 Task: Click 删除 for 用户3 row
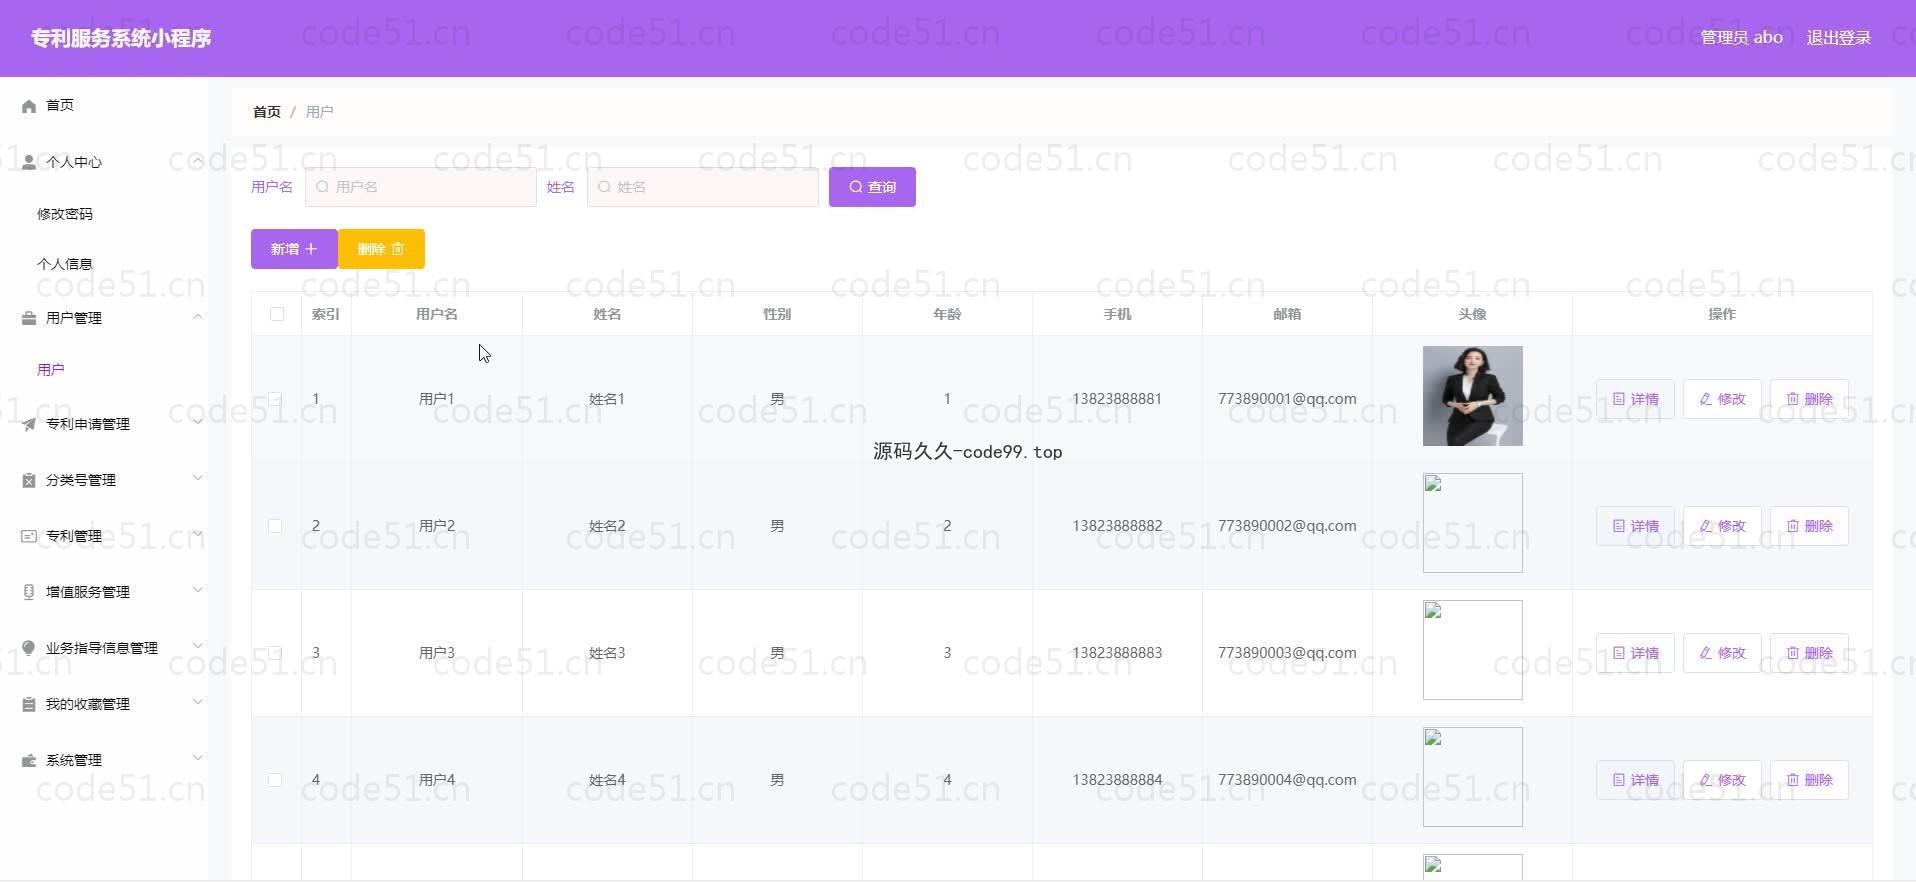(1809, 653)
